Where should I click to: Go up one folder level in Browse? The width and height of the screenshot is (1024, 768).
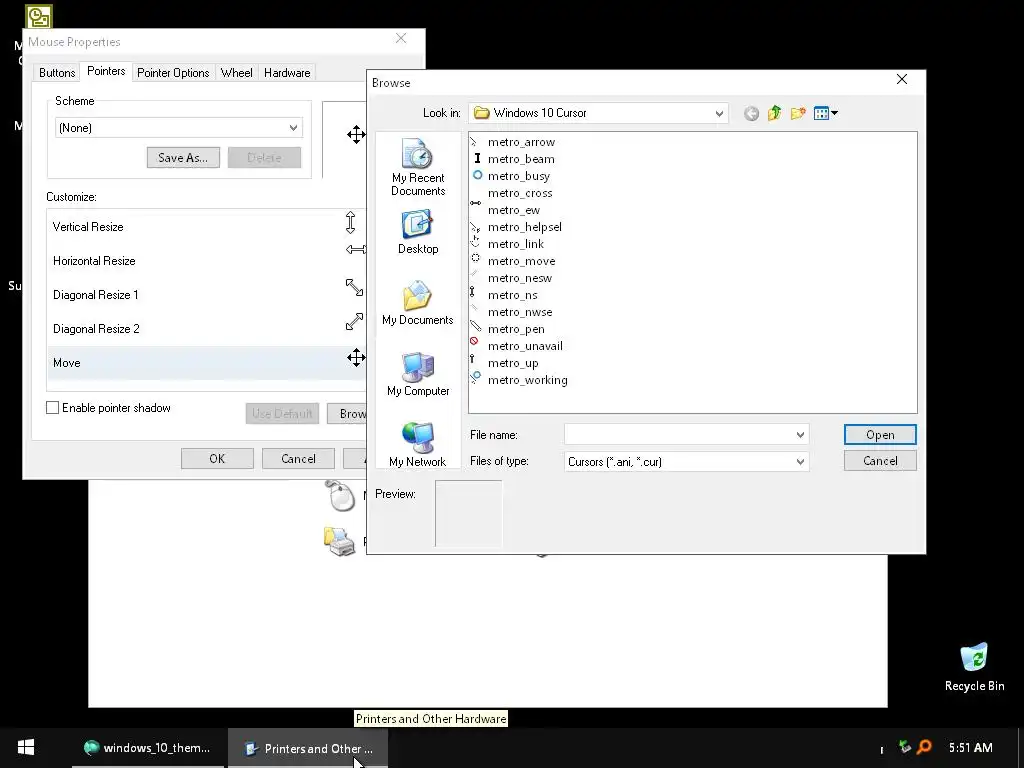pos(775,113)
